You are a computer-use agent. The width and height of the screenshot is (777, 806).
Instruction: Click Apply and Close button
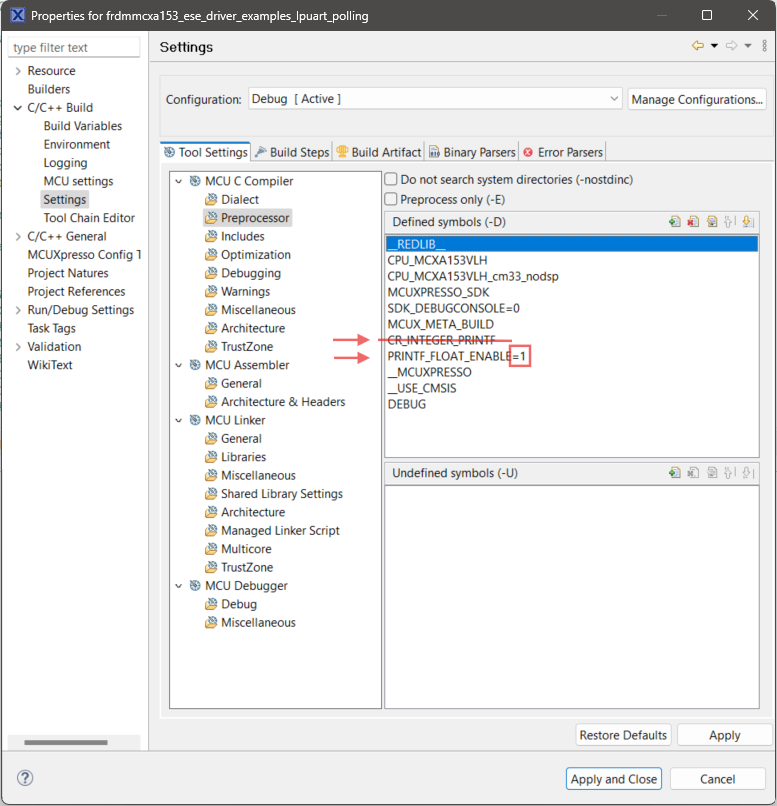[614, 779]
